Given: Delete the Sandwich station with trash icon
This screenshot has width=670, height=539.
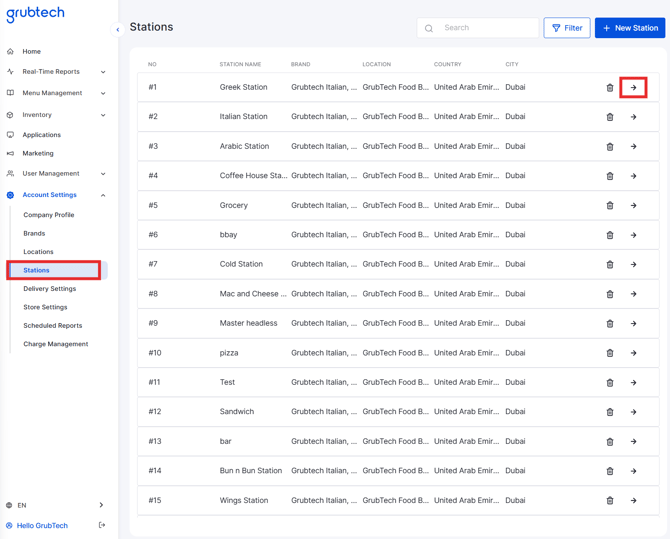Looking at the screenshot, I should [x=610, y=412].
